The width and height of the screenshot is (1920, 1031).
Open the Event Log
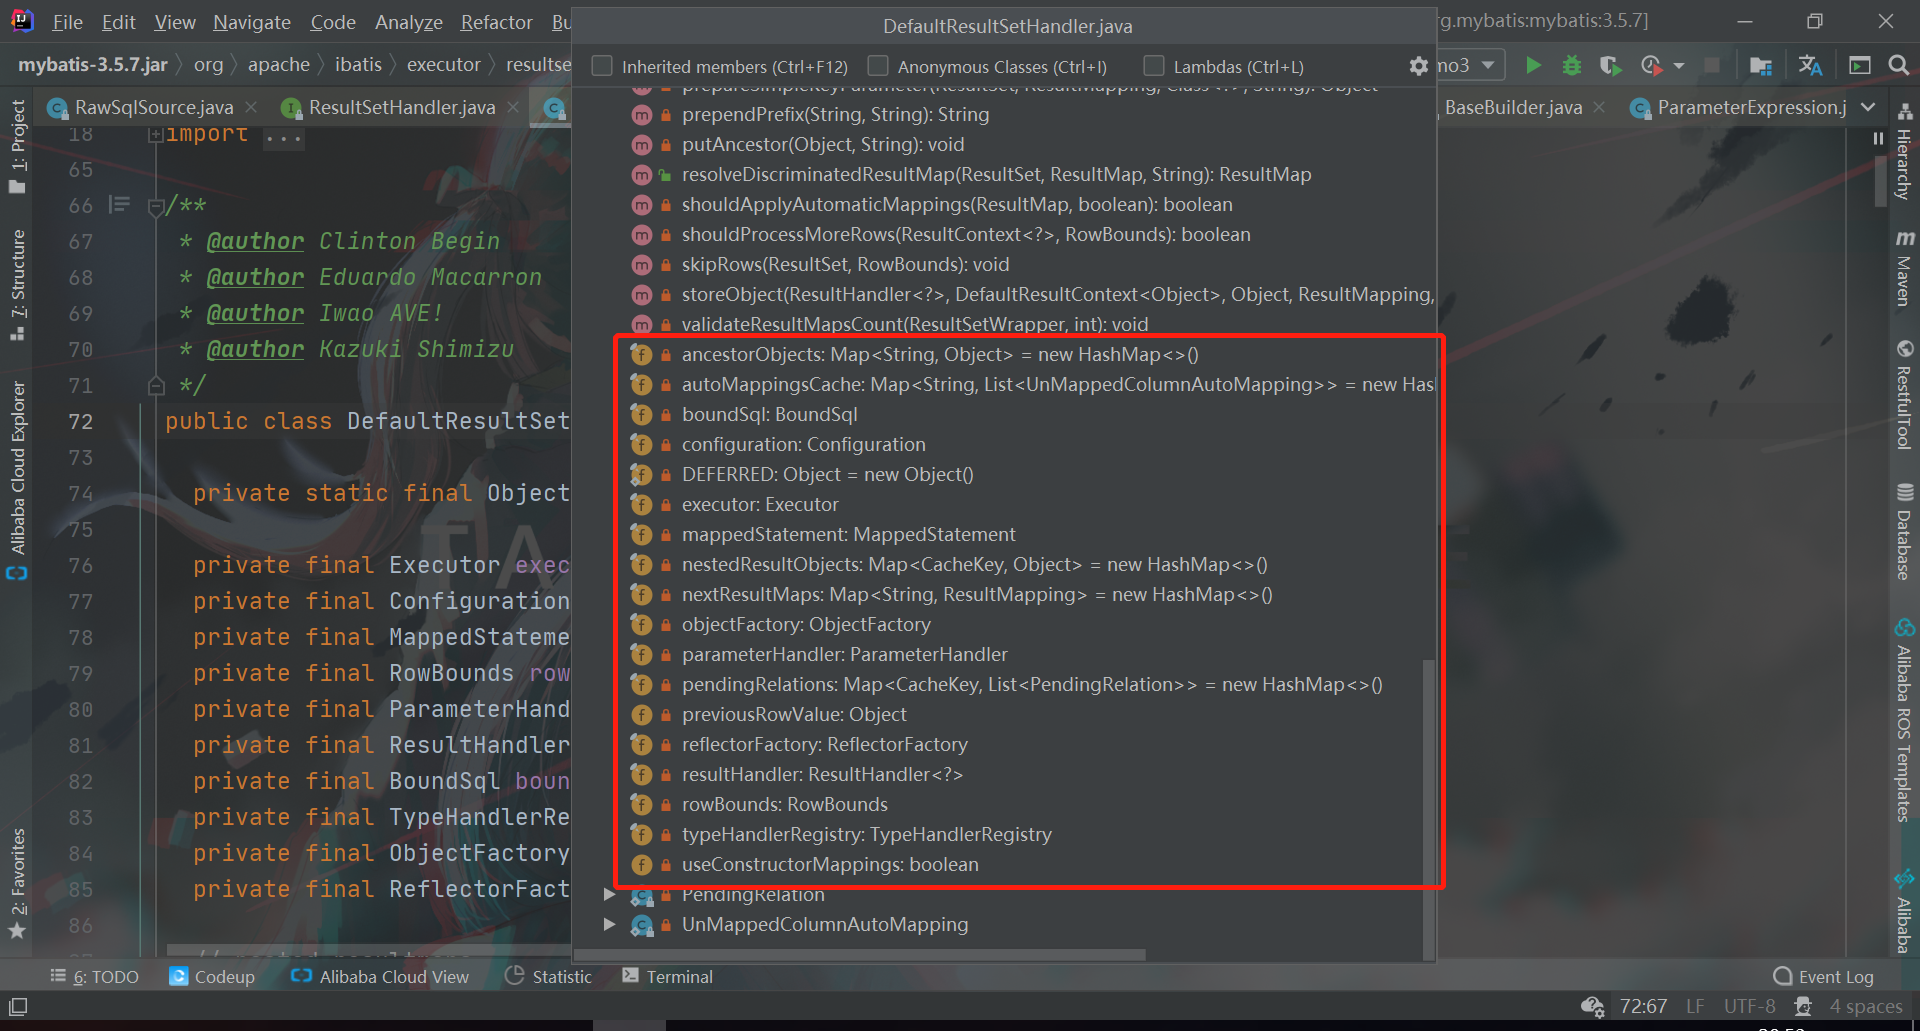click(1823, 977)
